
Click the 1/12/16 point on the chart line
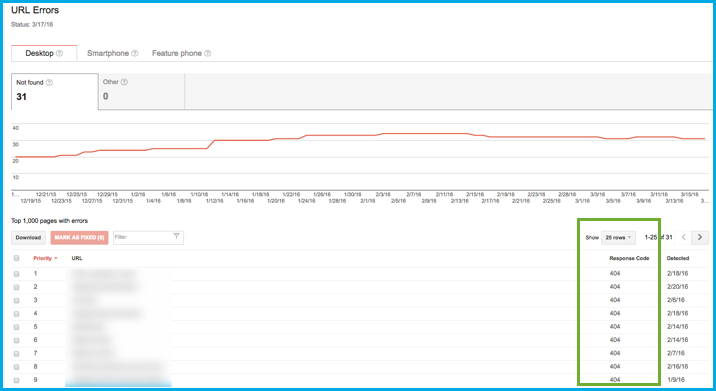click(214, 141)
